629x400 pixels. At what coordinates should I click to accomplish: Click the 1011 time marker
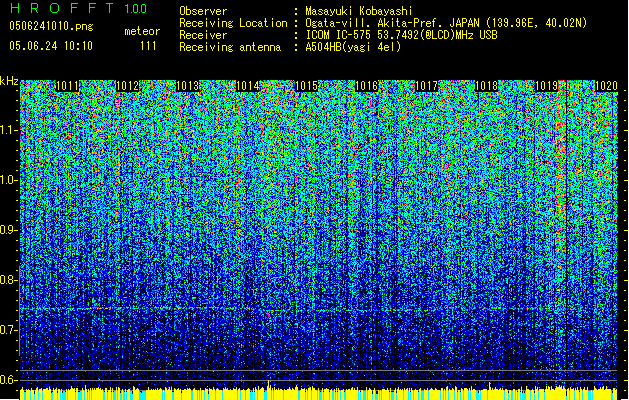coord(68,86)
